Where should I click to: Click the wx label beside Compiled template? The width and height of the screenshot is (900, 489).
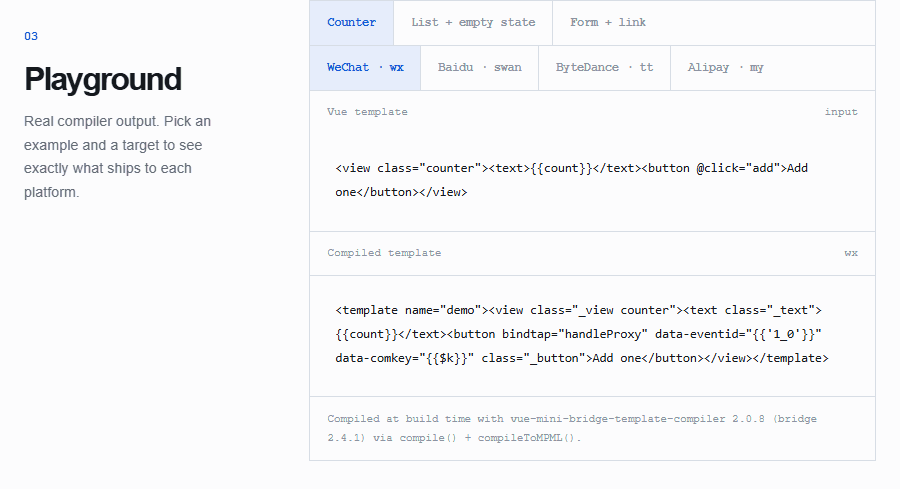(x=851, y=253)
